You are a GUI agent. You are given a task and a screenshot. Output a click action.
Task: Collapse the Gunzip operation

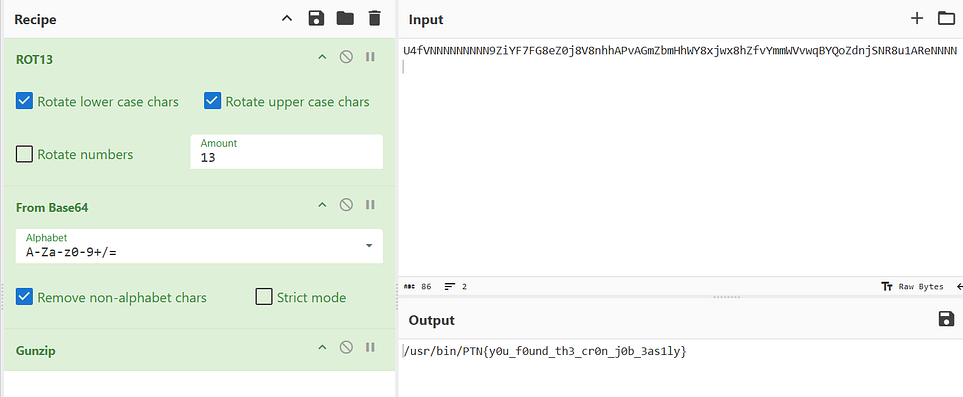[x=322, y=347]
